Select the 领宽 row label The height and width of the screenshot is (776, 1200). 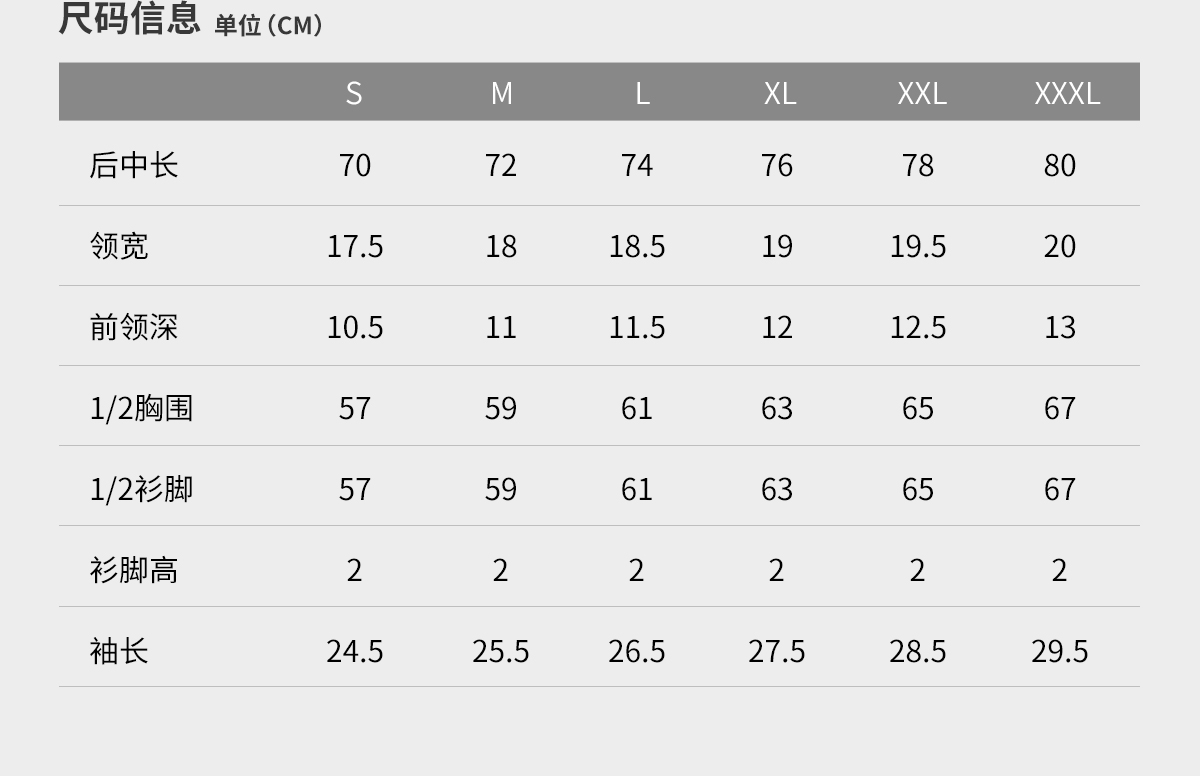tap(119, 246)
